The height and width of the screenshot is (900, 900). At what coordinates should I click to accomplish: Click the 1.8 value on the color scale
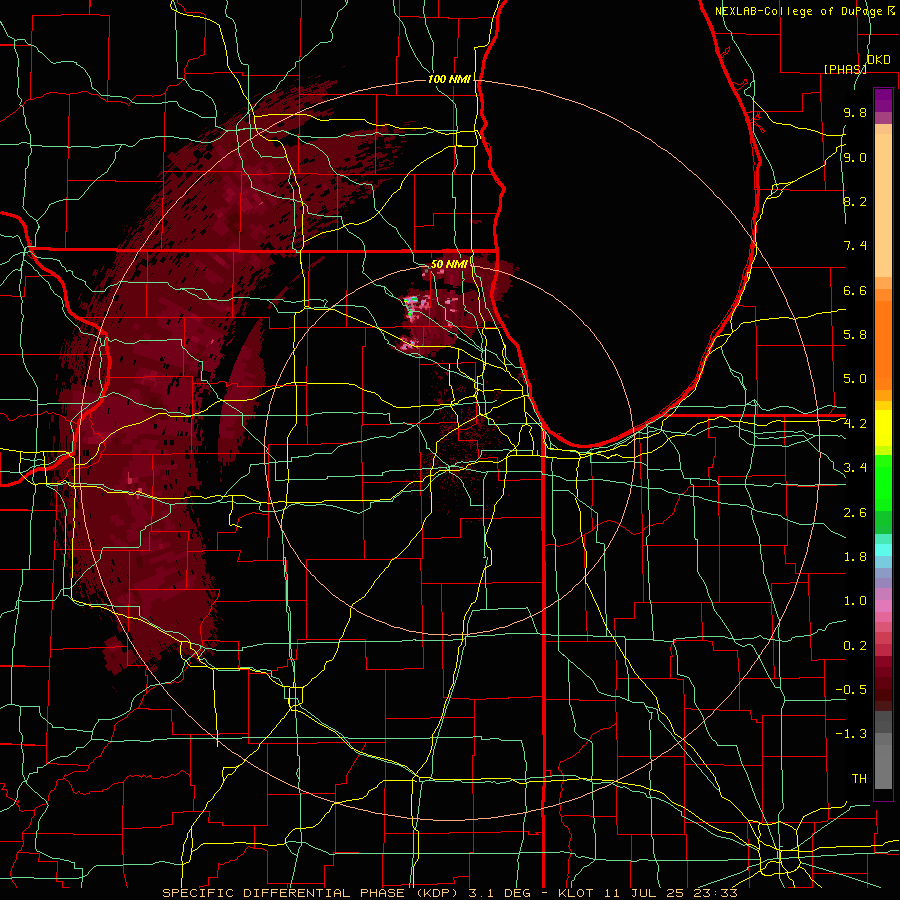click(x=855, y=557)
